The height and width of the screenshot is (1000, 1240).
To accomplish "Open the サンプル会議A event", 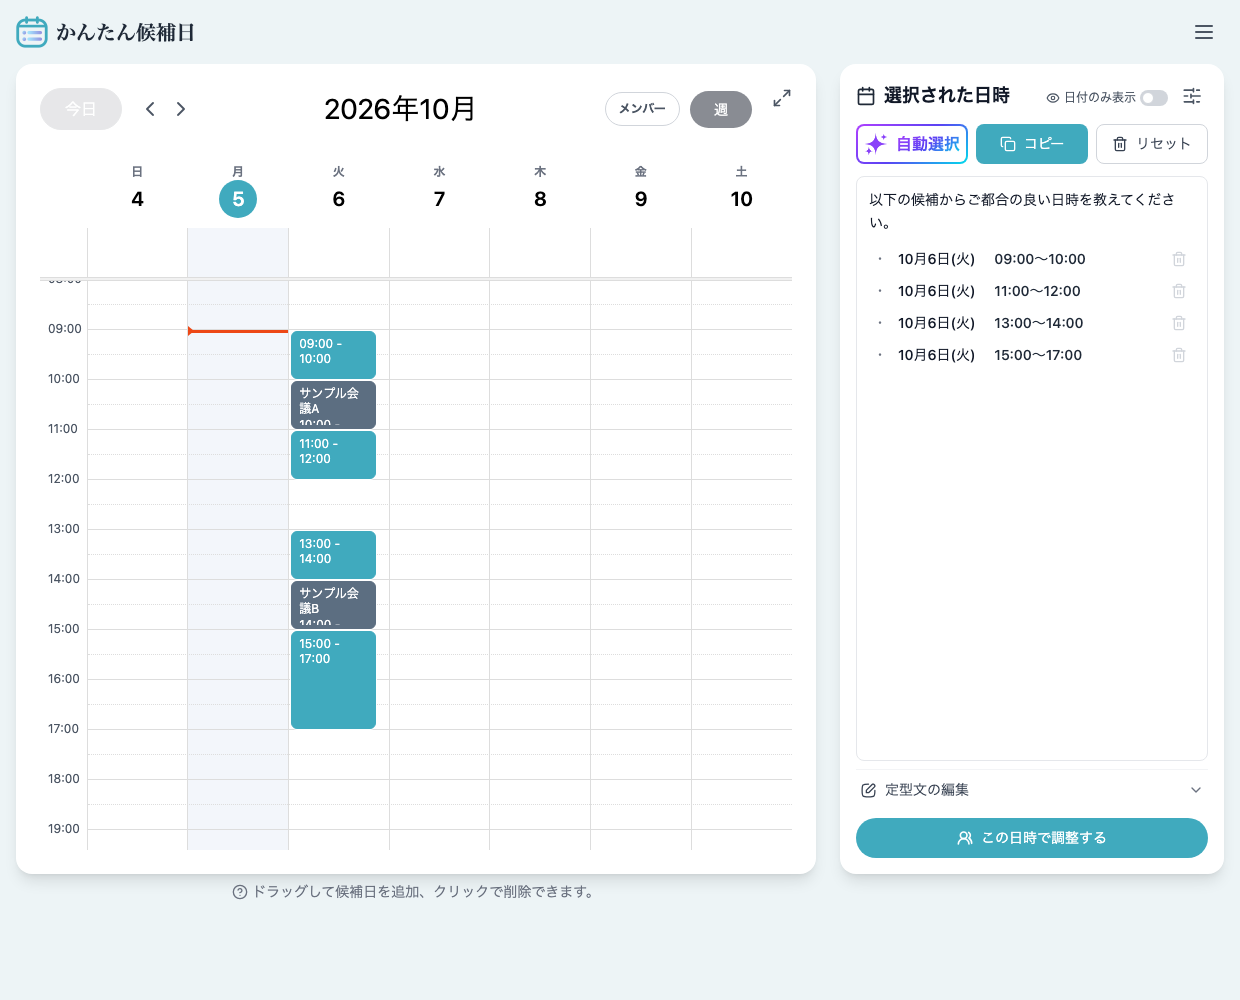I will click(333, 405).
